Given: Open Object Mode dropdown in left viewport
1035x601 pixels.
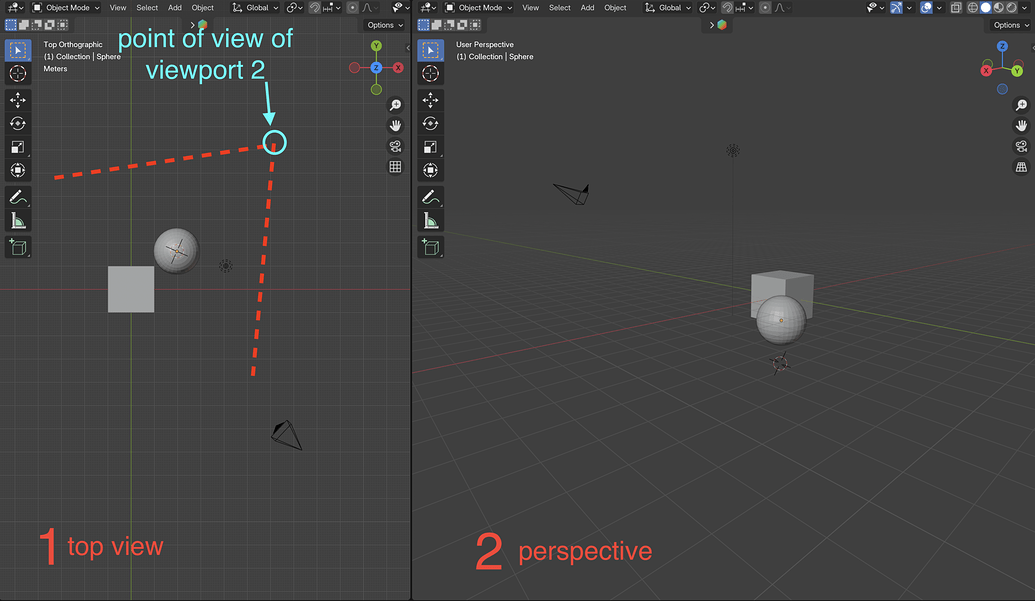Looking at the screenshot, I should pos(66,8).
